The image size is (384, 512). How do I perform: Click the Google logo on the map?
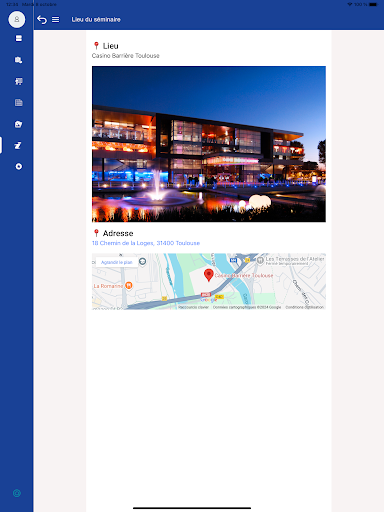tap(209, 300)
